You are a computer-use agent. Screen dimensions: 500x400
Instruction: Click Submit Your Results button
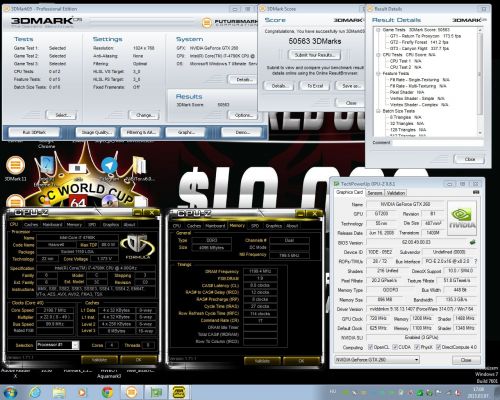[x=314, y=55]
